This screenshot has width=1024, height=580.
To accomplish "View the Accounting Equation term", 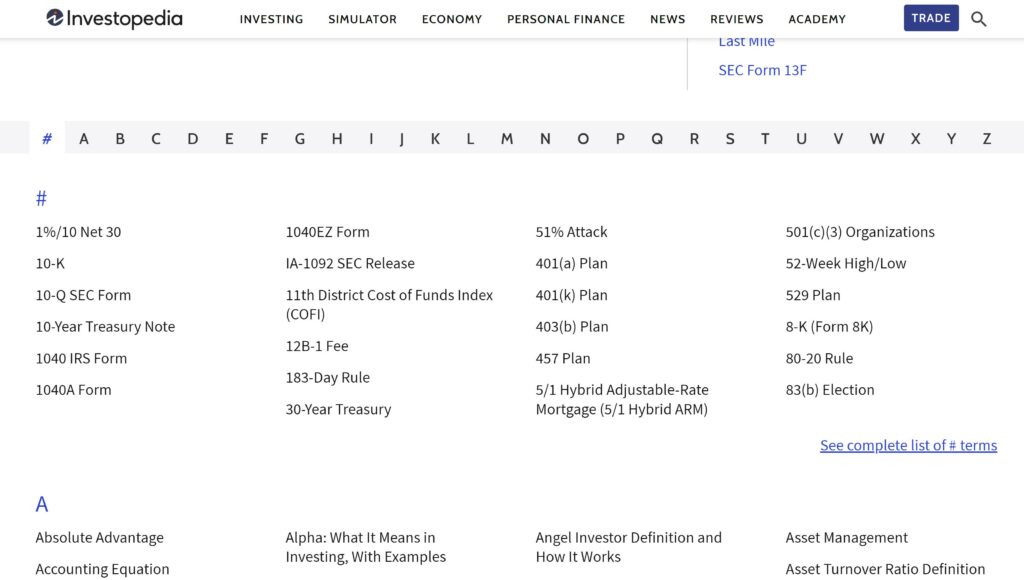I will coord(102,569).
